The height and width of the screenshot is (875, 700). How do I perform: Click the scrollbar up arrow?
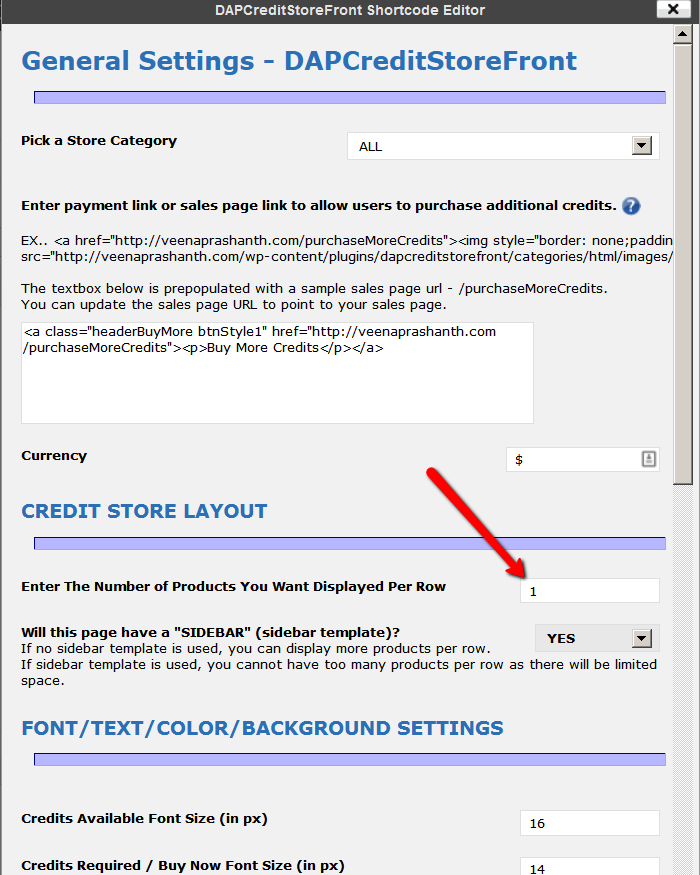[x=683, y=35]
